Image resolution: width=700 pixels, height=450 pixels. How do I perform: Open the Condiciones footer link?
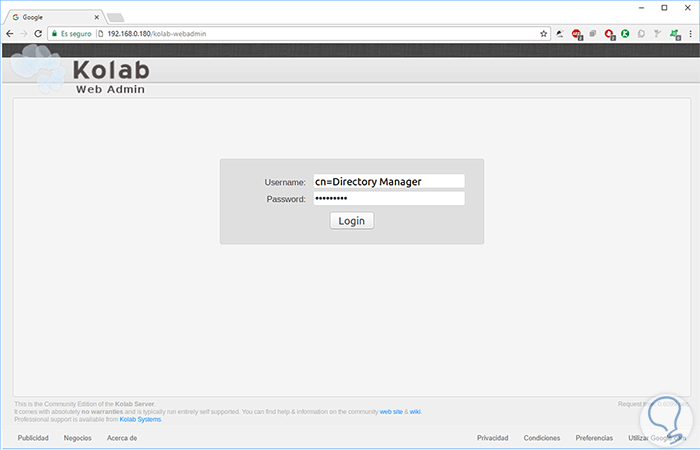542,438
